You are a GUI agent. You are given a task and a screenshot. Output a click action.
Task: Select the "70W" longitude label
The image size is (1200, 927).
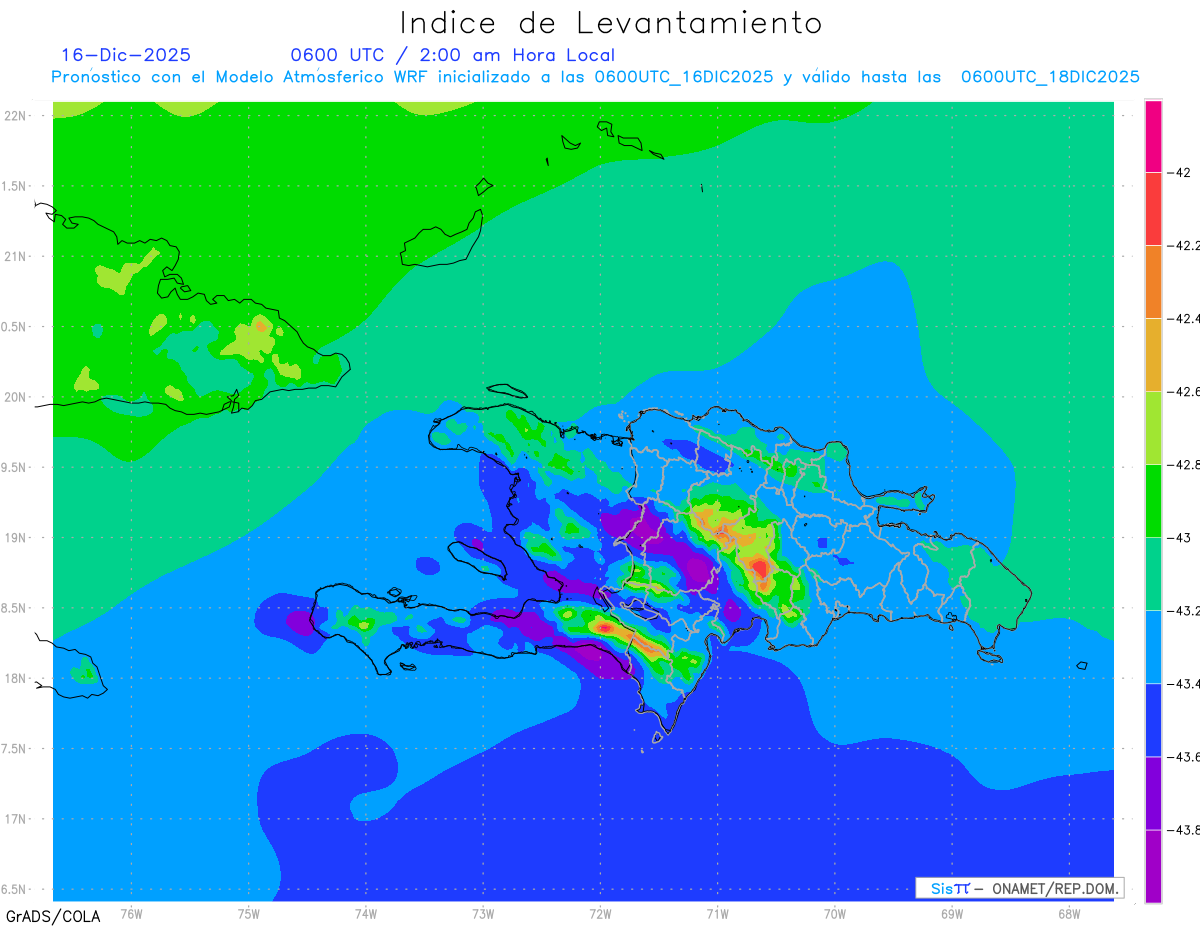click(x=834, y=913)
